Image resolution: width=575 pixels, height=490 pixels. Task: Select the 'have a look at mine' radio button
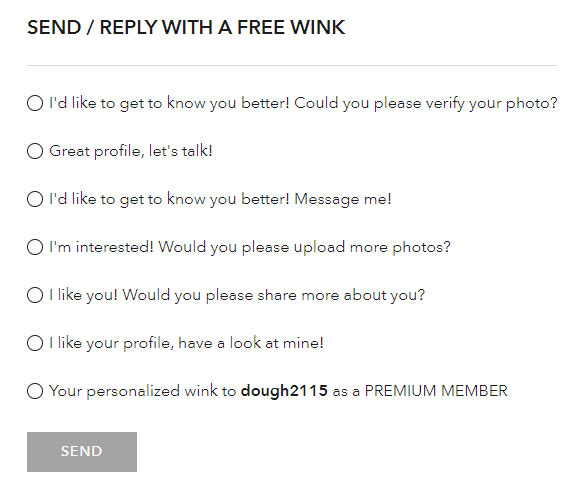click(x=35, y=343)
